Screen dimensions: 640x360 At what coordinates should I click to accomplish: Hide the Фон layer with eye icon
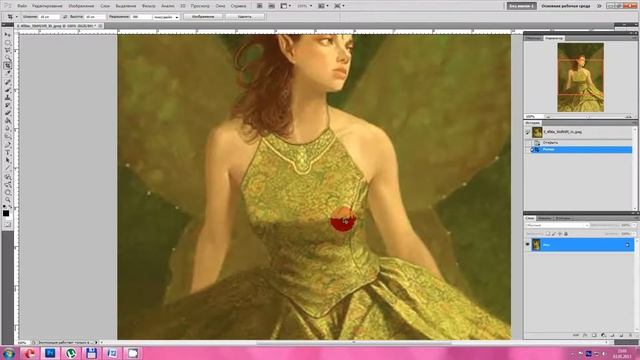click(x=527, y=244)
